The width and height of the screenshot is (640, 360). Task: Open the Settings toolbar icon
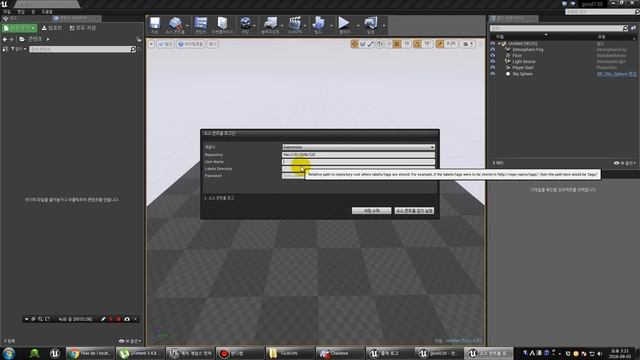[x=245, y=24]
